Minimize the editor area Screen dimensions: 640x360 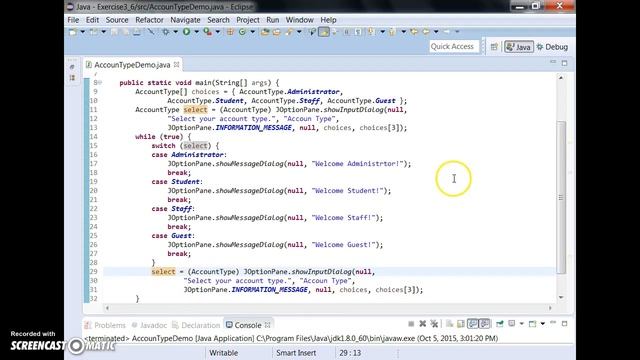click(553, 62)
